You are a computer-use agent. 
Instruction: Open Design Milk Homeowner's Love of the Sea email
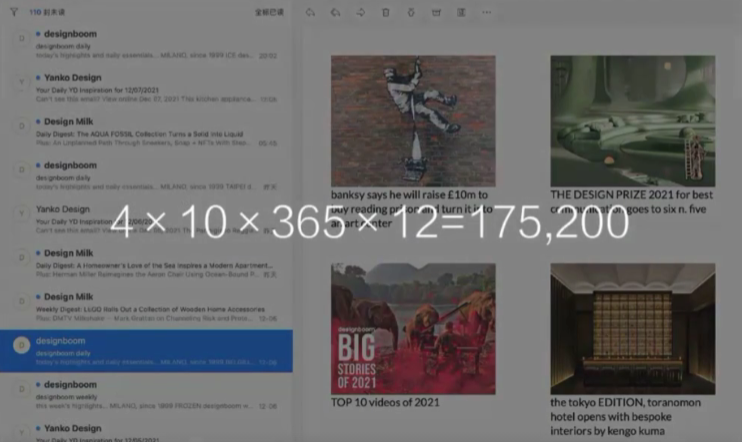[146, 263]
